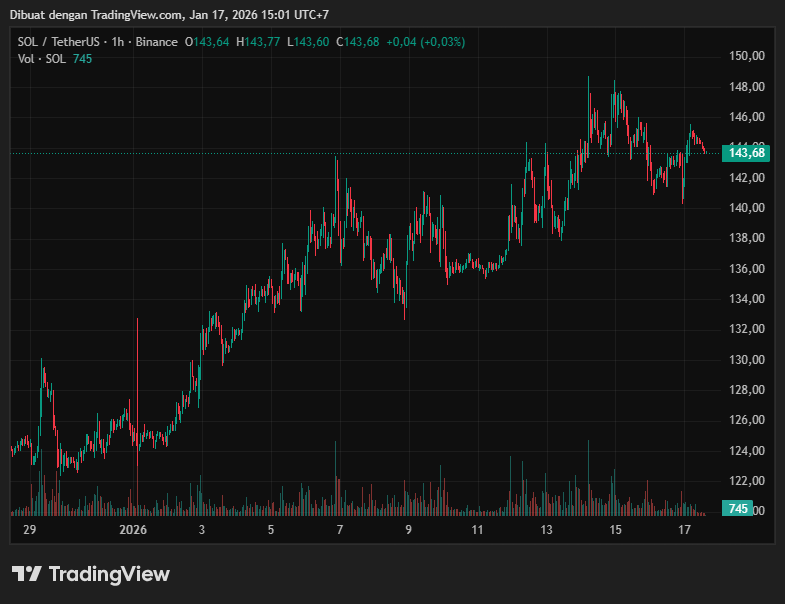Image resolution: width=785 pixels, height=604 pixels.
Task: Click the 130,00 price axis label
Action: point(747,360)
